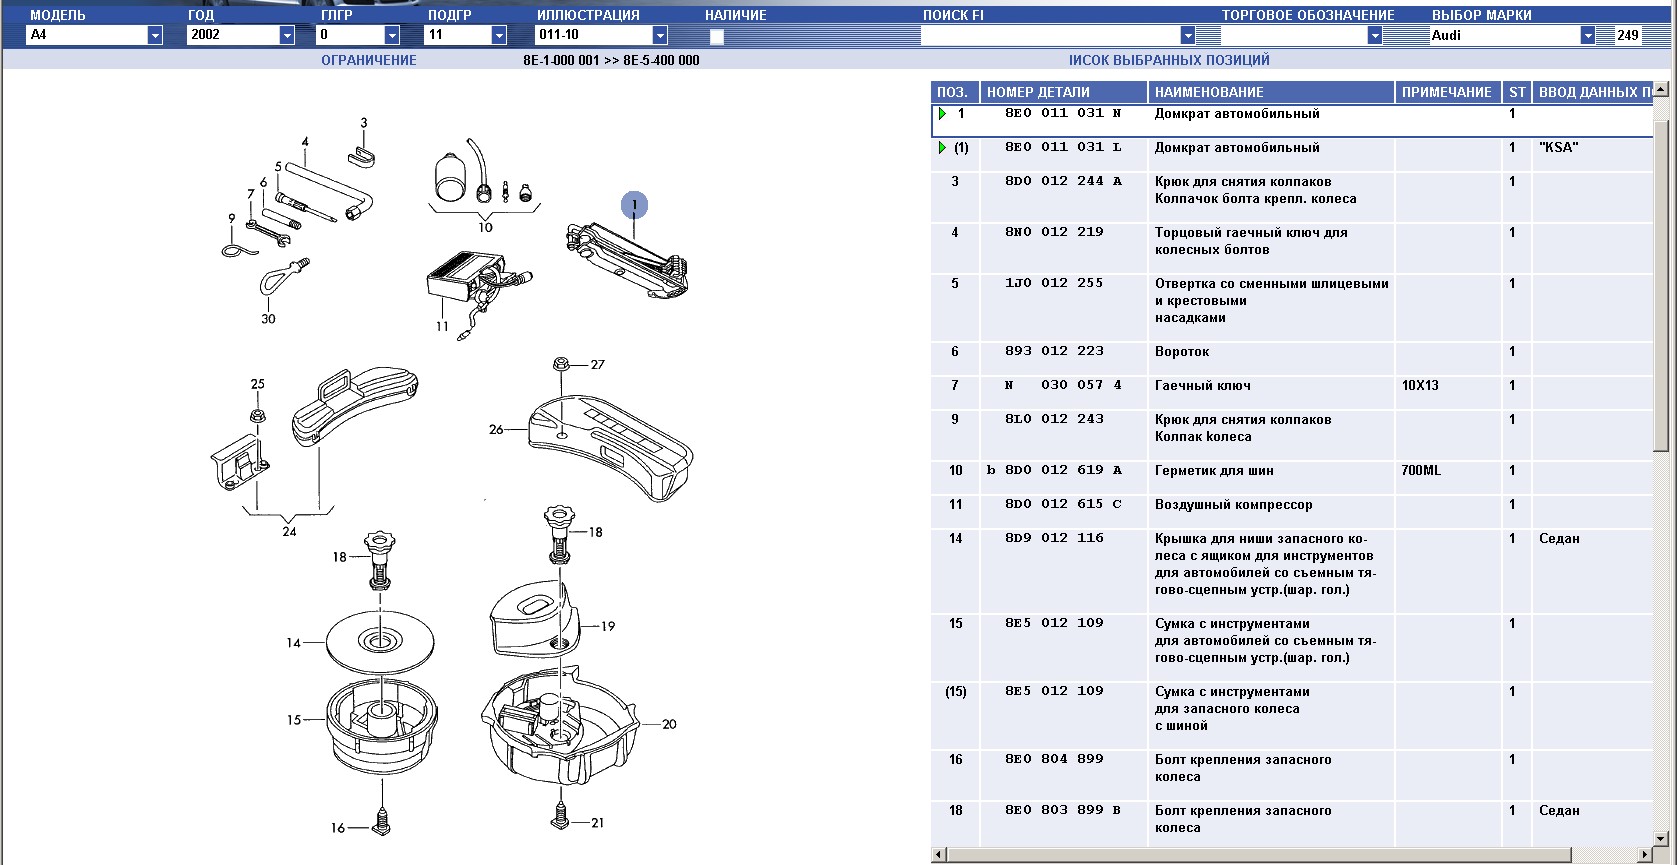1677x865 pixels.
Task: Click the air compressor drawing labeled 11
Action: tap(466, 276)
